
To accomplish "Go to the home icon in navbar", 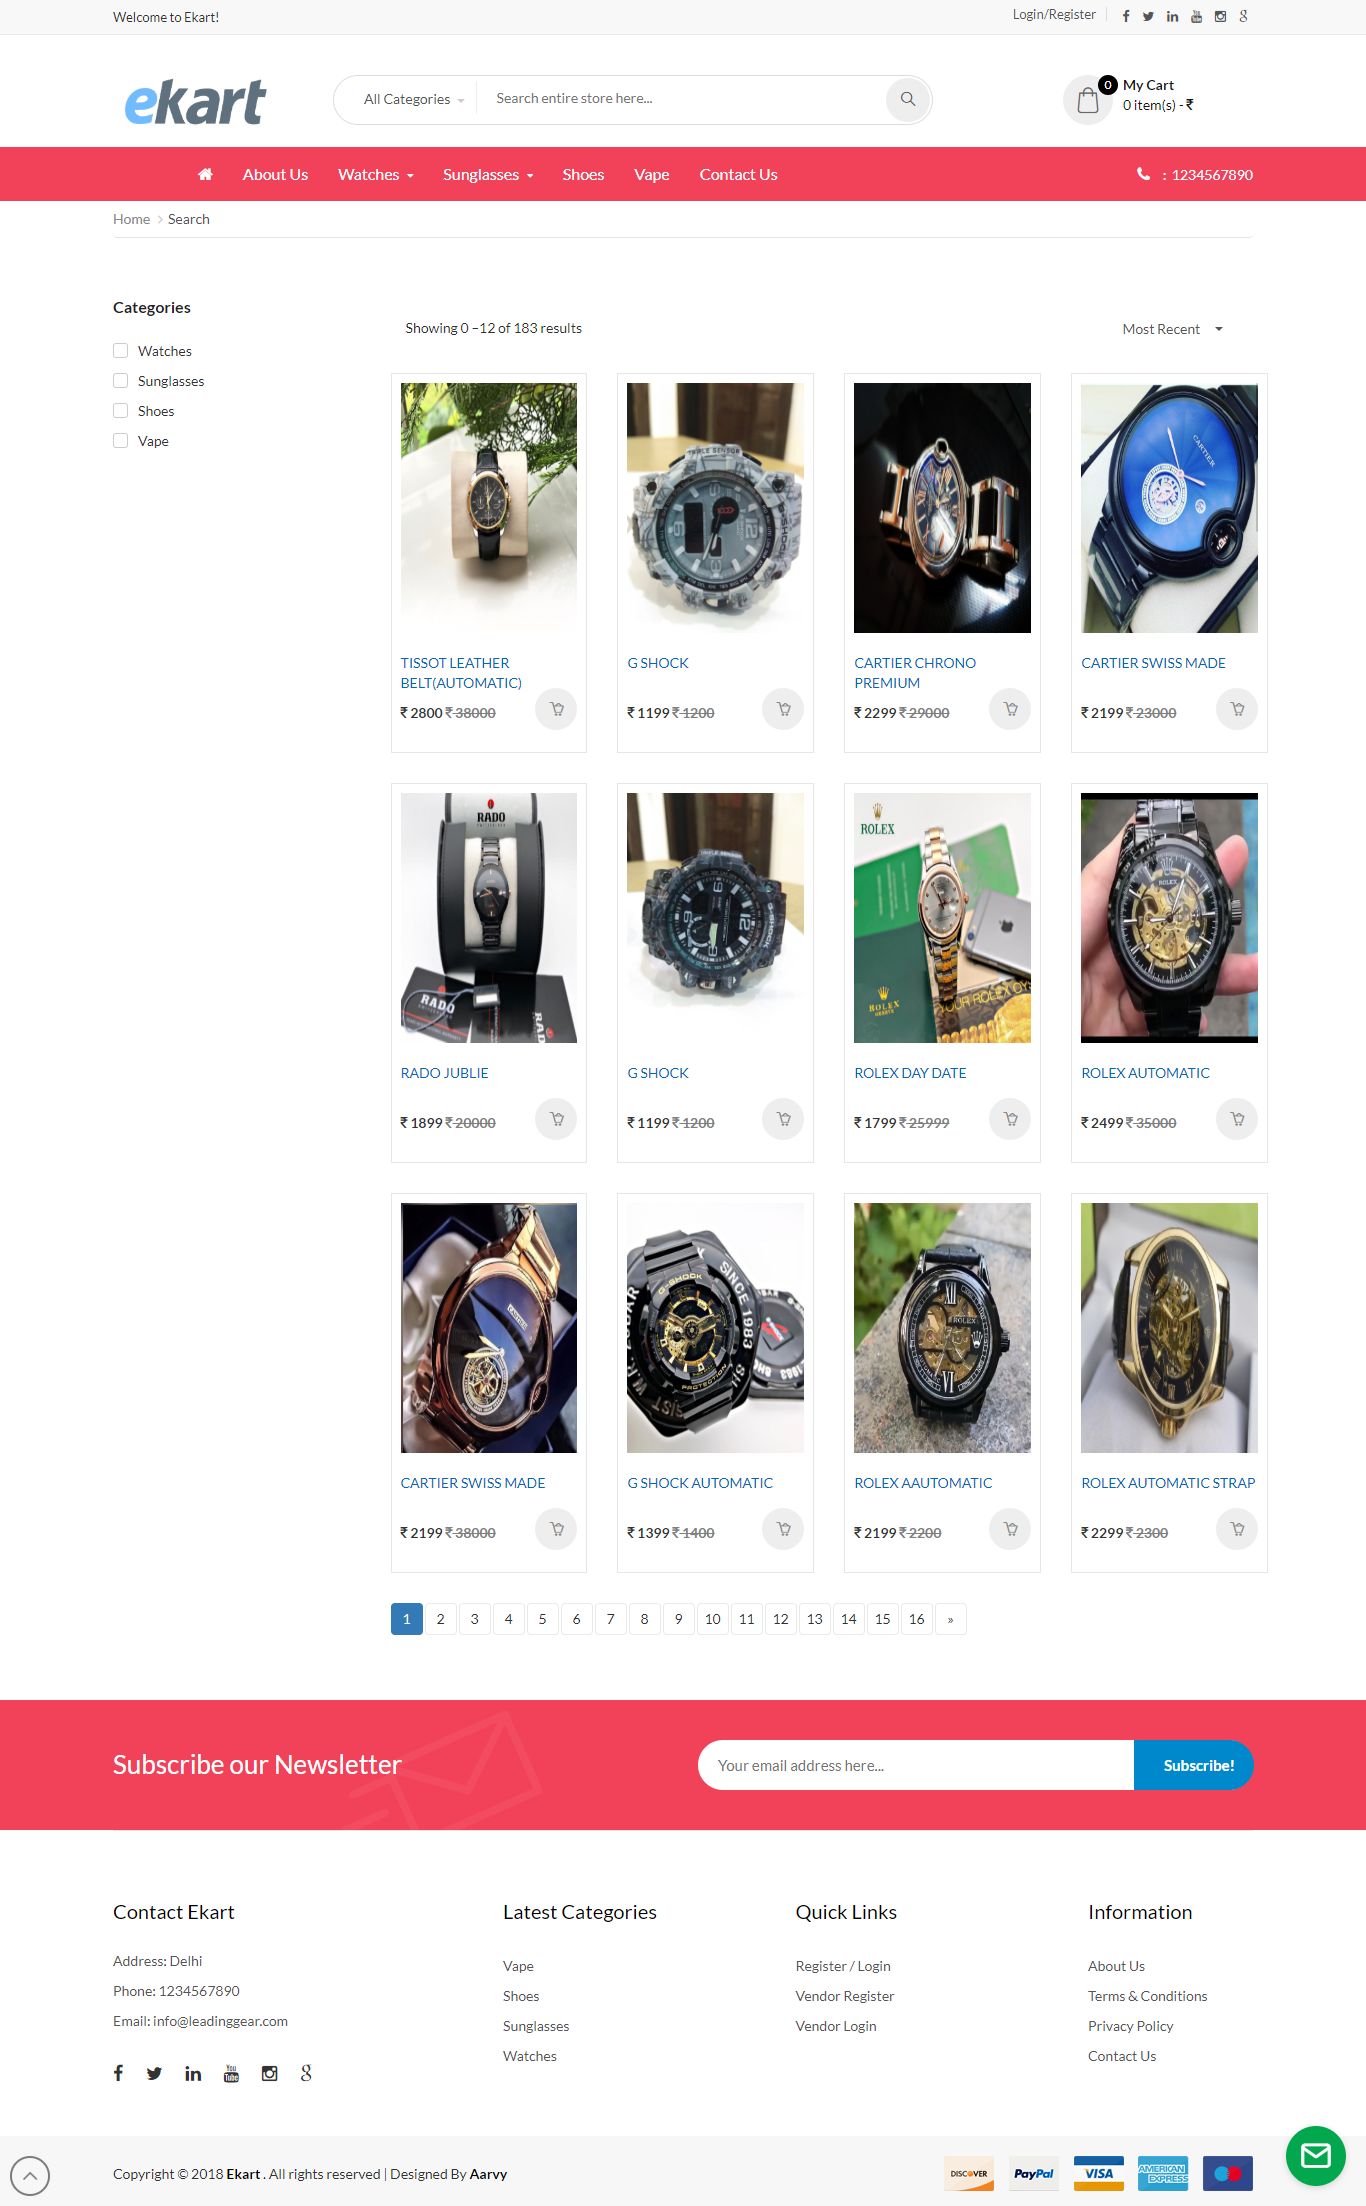I will [x=205, y=174].
